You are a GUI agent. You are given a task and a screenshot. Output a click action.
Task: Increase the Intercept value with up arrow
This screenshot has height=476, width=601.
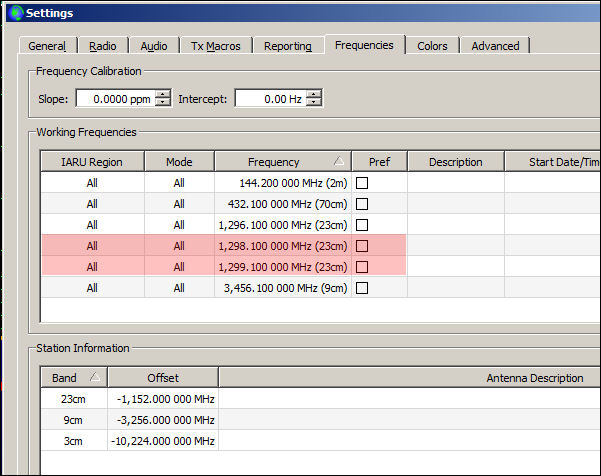pos(314,94)
